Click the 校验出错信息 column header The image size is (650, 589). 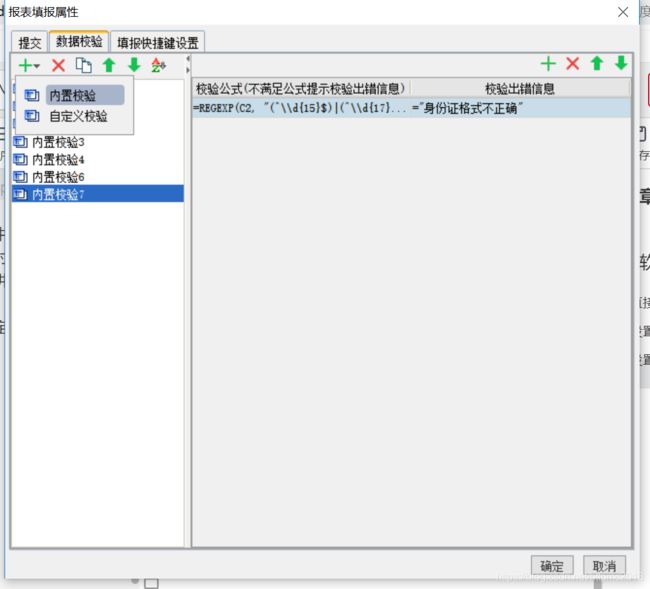[x=521, y=88]
